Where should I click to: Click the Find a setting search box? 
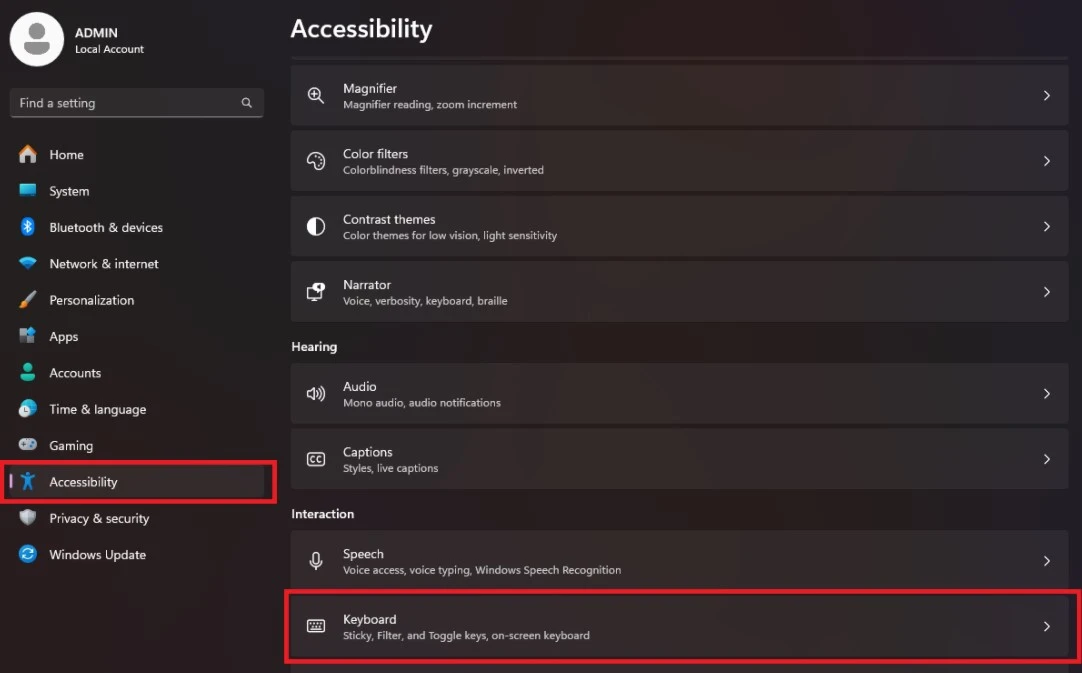point(125,103)
